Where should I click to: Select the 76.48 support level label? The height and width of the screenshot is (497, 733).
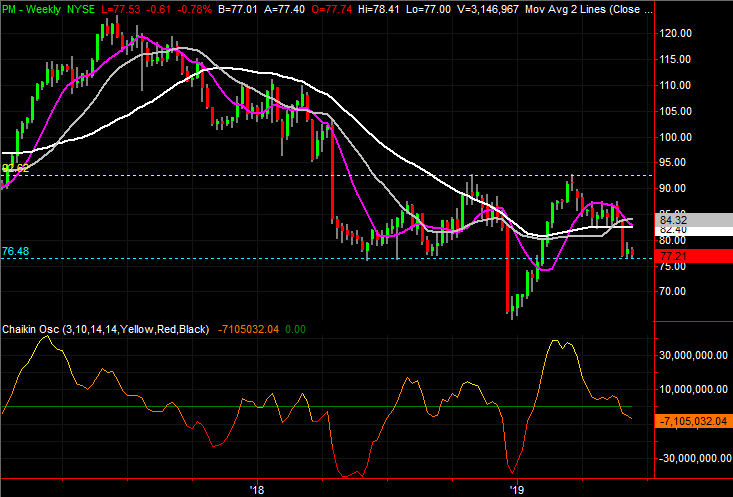pos(15,251)
